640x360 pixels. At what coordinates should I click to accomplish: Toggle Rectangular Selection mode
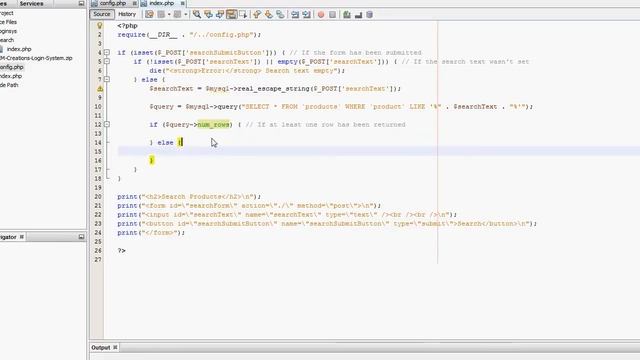tap(243, 14)
